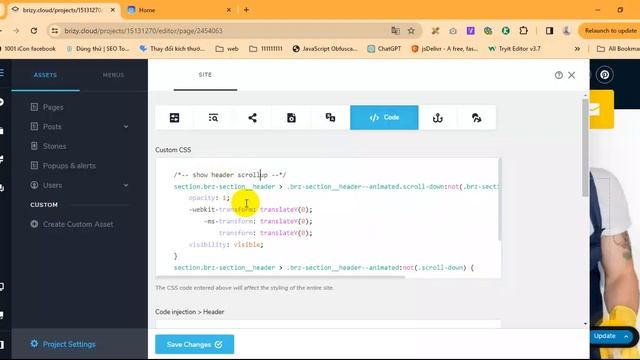
Task: Open the All Bookmarks folder
Action: pos(618,49)
